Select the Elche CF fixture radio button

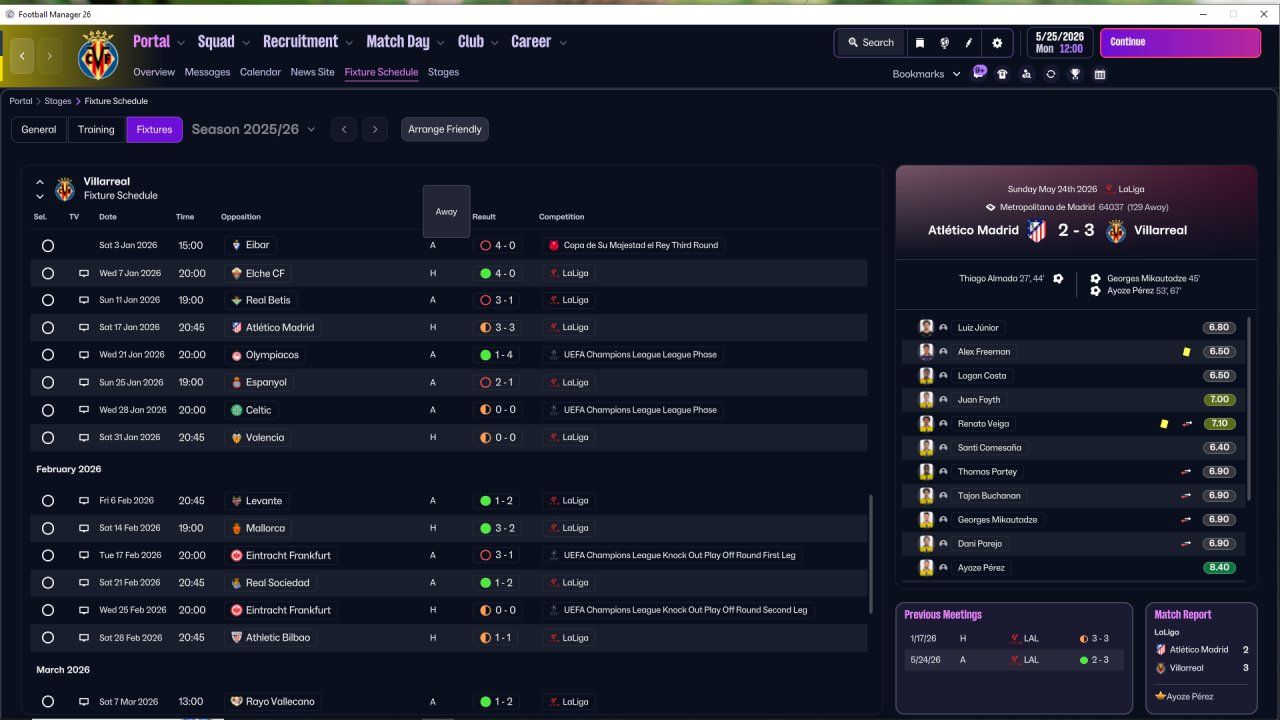tap(48, 273)
